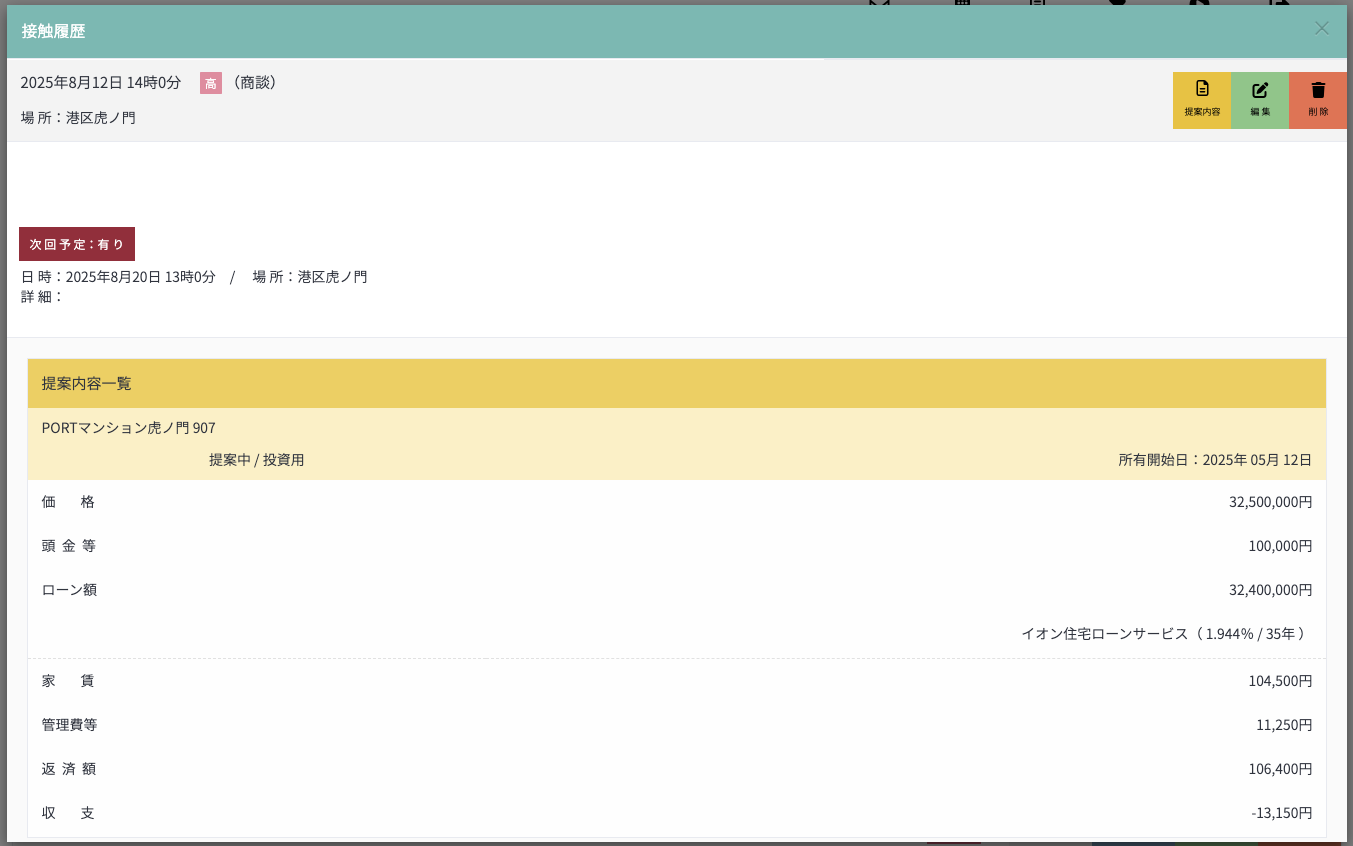
Task: Click the イオン住宅ローンサービス loan details text
Action: pyautogui.click(x=1163, y=634)
